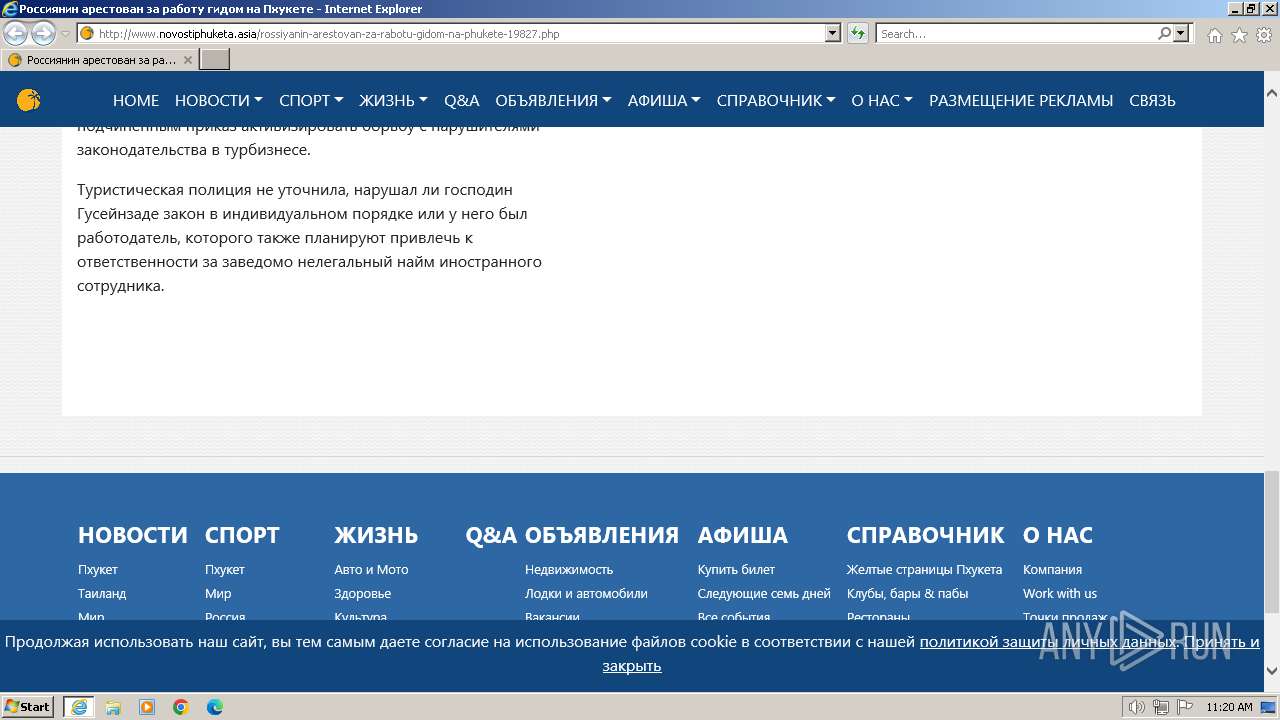This screenshot has width=1280, height=720.
Task: Click the browser Forward arrow button
Action: [x=43, y=33]
